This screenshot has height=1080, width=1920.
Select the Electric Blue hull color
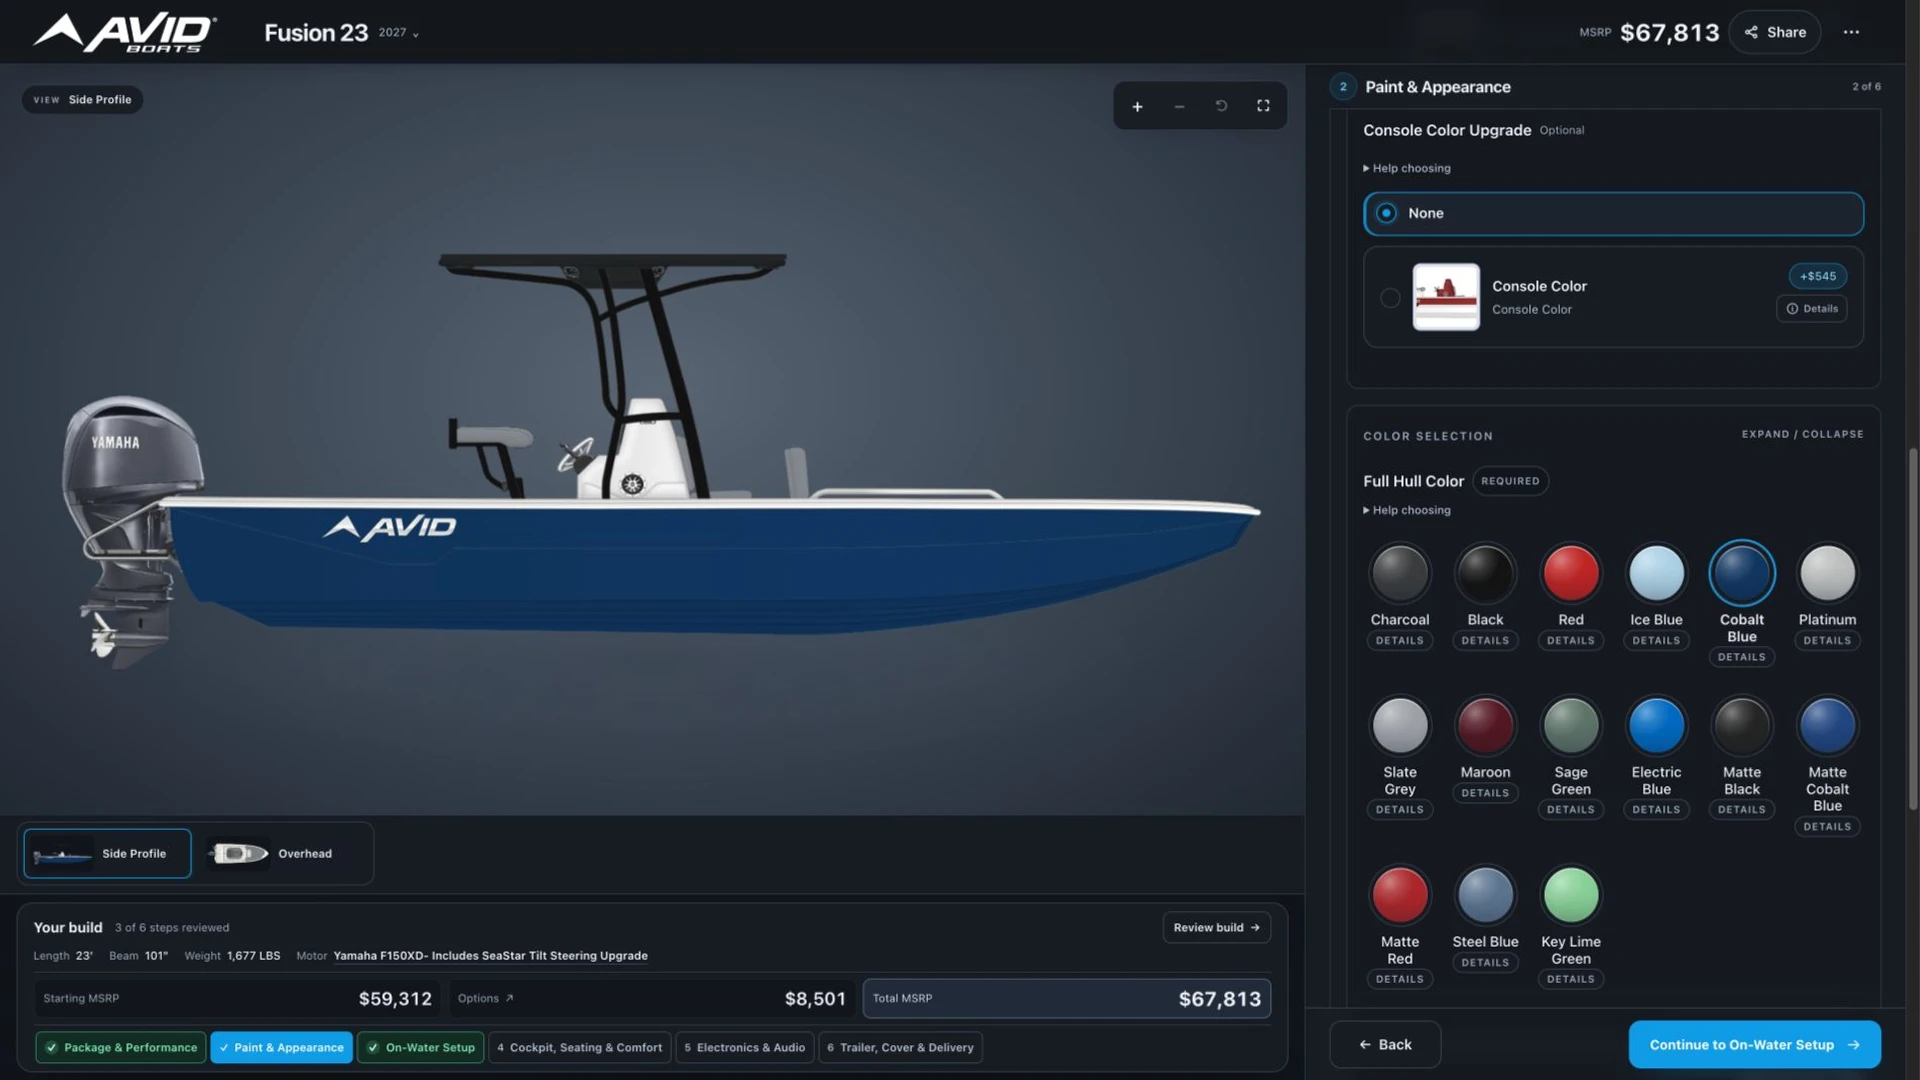tap(1656, 725)
